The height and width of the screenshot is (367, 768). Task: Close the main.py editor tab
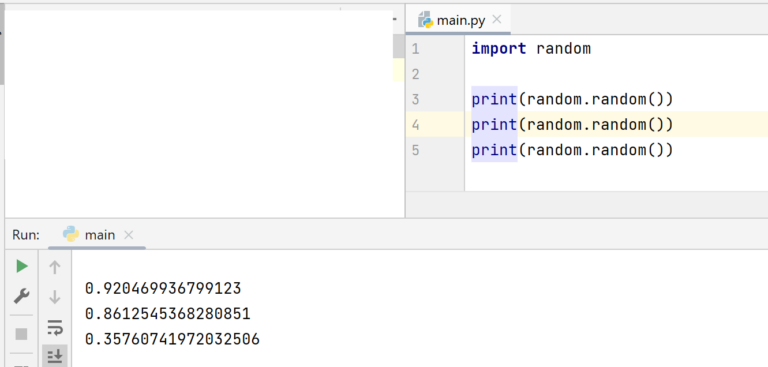coord(497,20)
